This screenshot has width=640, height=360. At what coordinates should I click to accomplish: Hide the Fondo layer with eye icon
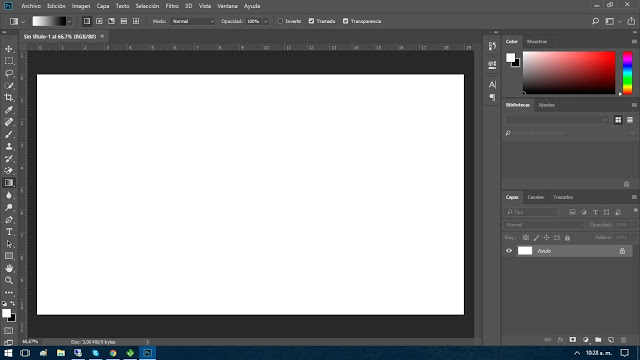tap(509, 251)
